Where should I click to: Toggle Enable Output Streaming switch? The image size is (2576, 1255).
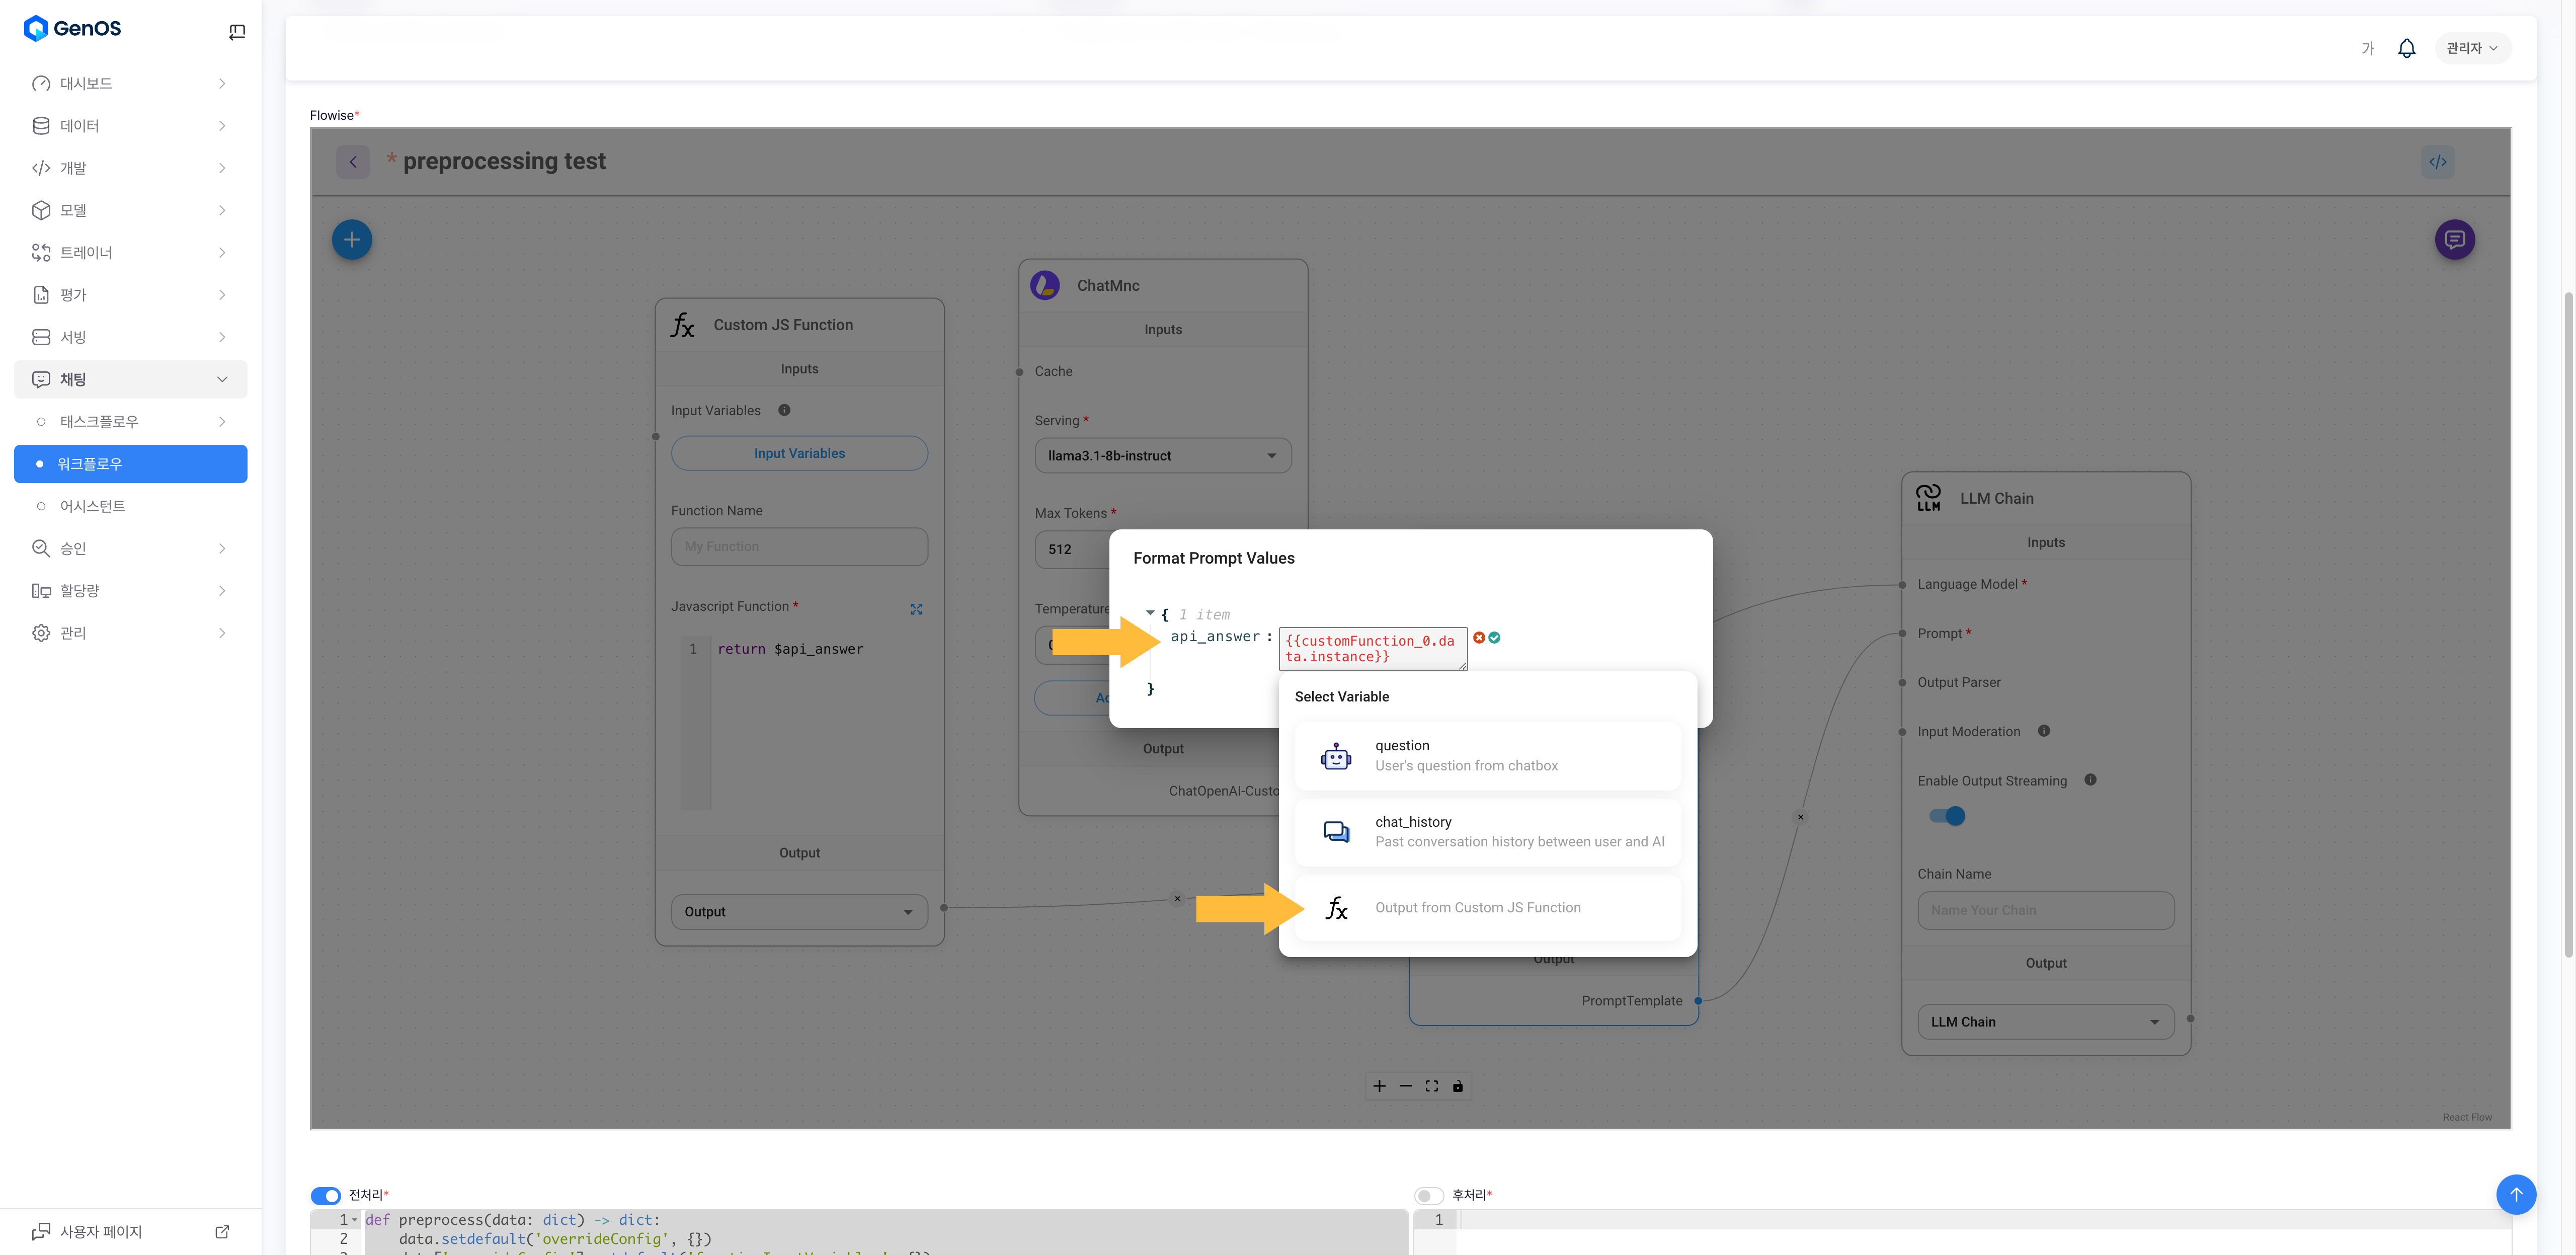[1946, 816]
